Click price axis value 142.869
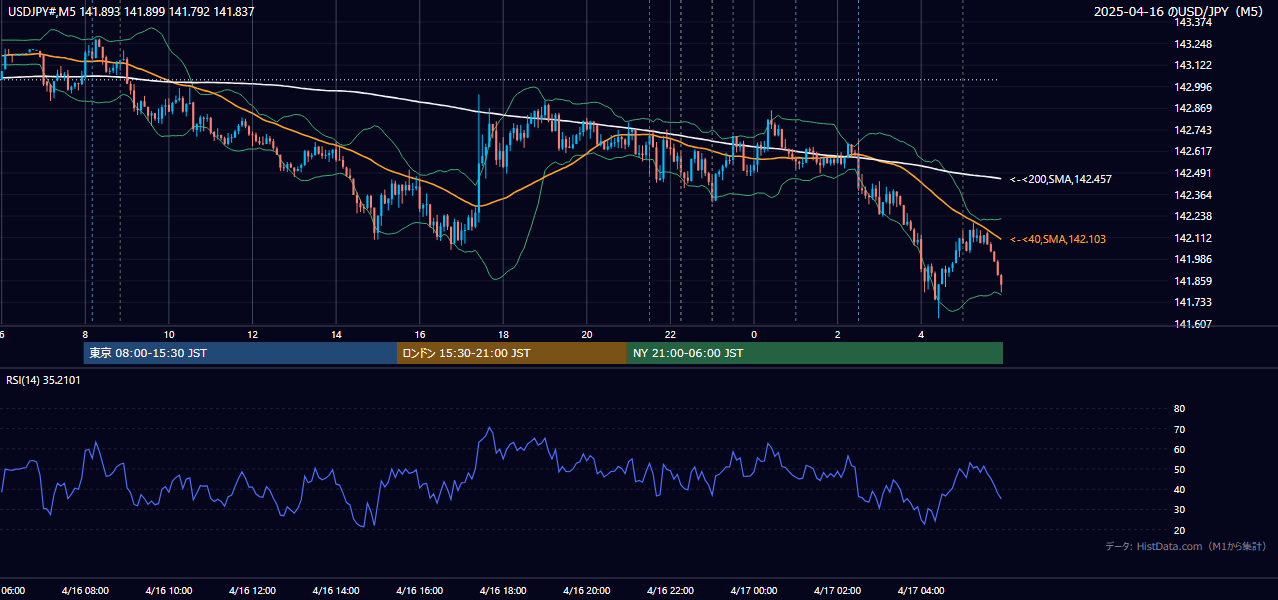This screenshot has height=600, width=1278. point(1193,108)
